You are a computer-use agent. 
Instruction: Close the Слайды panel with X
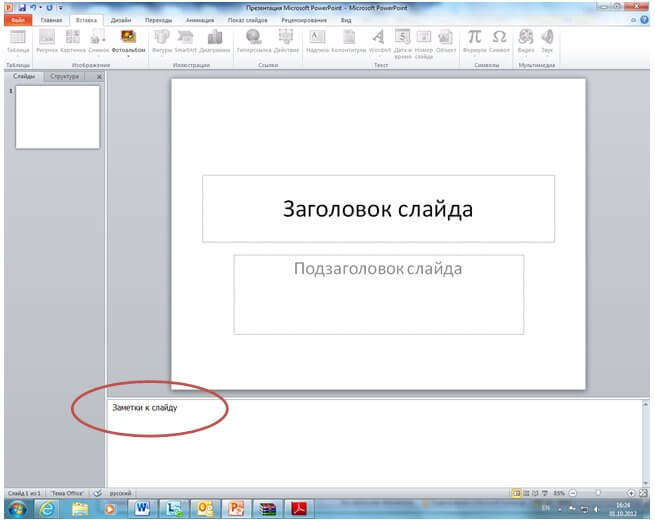pyautogui.click(x=98, y=76)
